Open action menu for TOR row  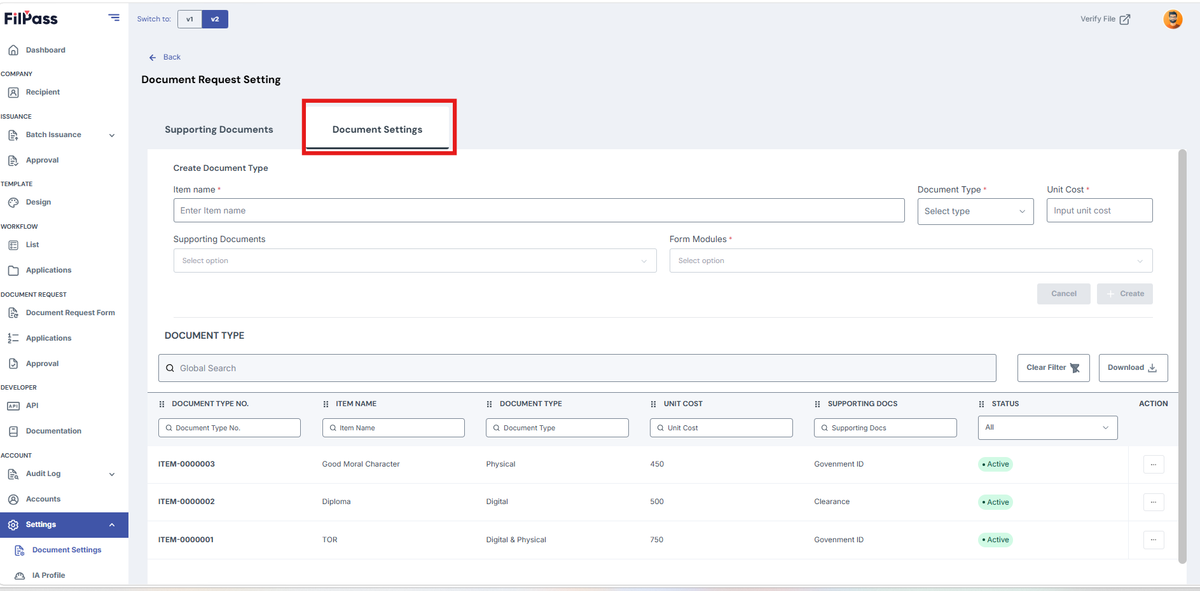tap(1153, 539)
